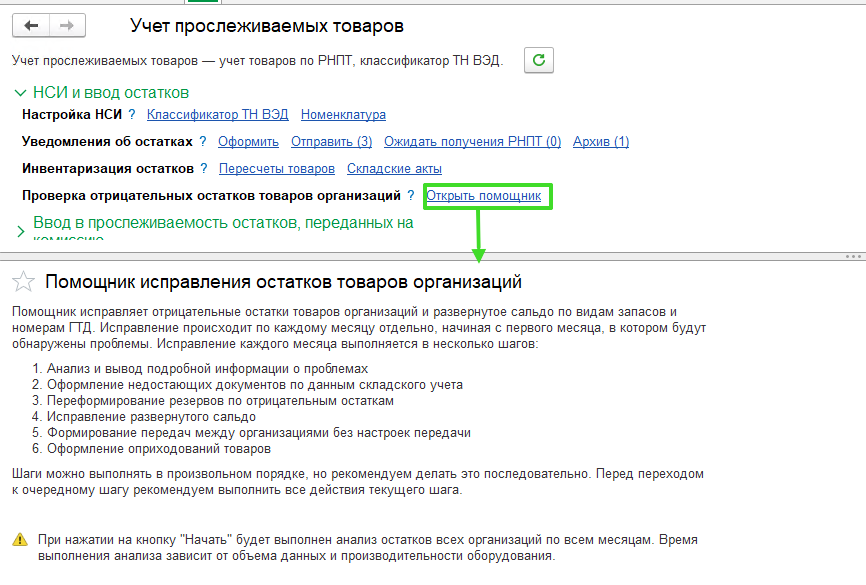Click the Учет прослеживаемых товаров page title
The image size is (866, 585).
(267, 26)
